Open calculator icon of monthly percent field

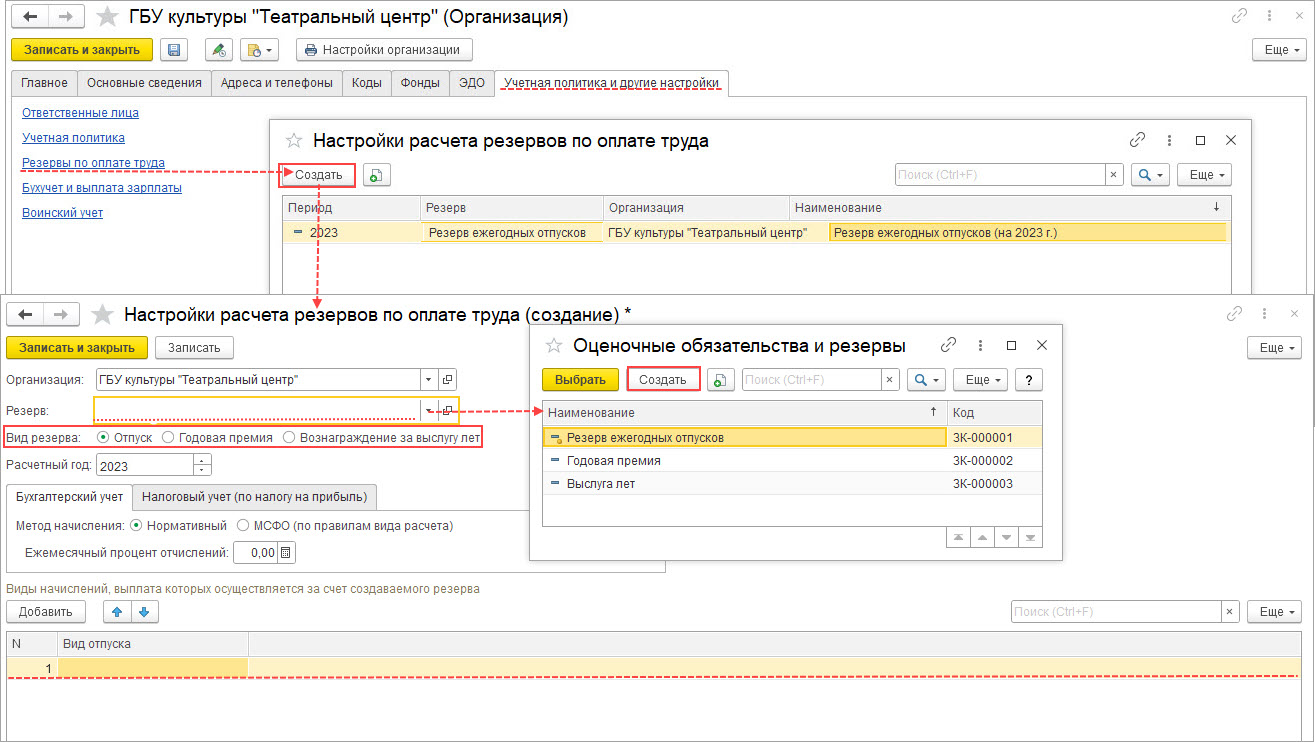pyautogui.click(x=286, y=552)
